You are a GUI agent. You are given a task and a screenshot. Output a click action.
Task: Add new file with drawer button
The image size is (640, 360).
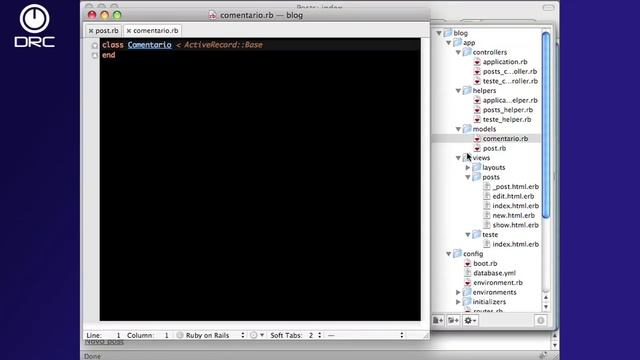coord(438,321)
